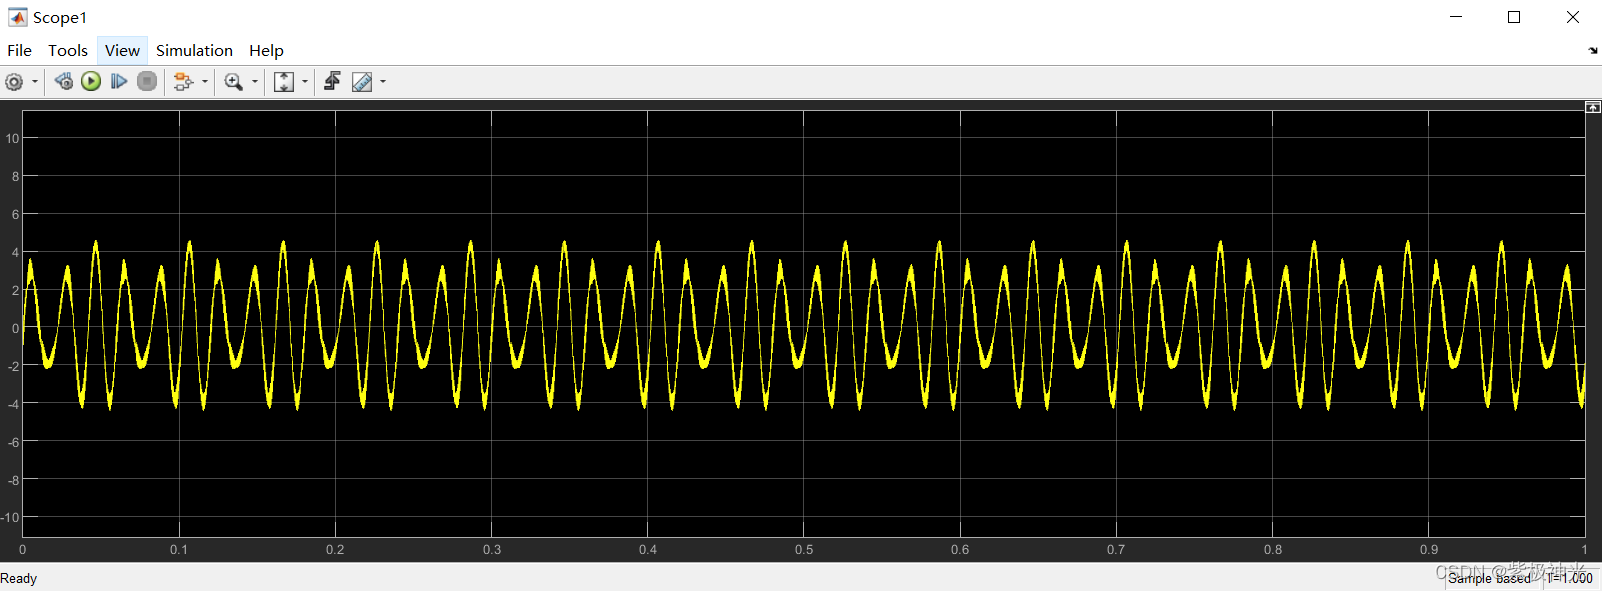
Task: Click the dock scope arrow at menu bar right
Action: click(1593, 50)
